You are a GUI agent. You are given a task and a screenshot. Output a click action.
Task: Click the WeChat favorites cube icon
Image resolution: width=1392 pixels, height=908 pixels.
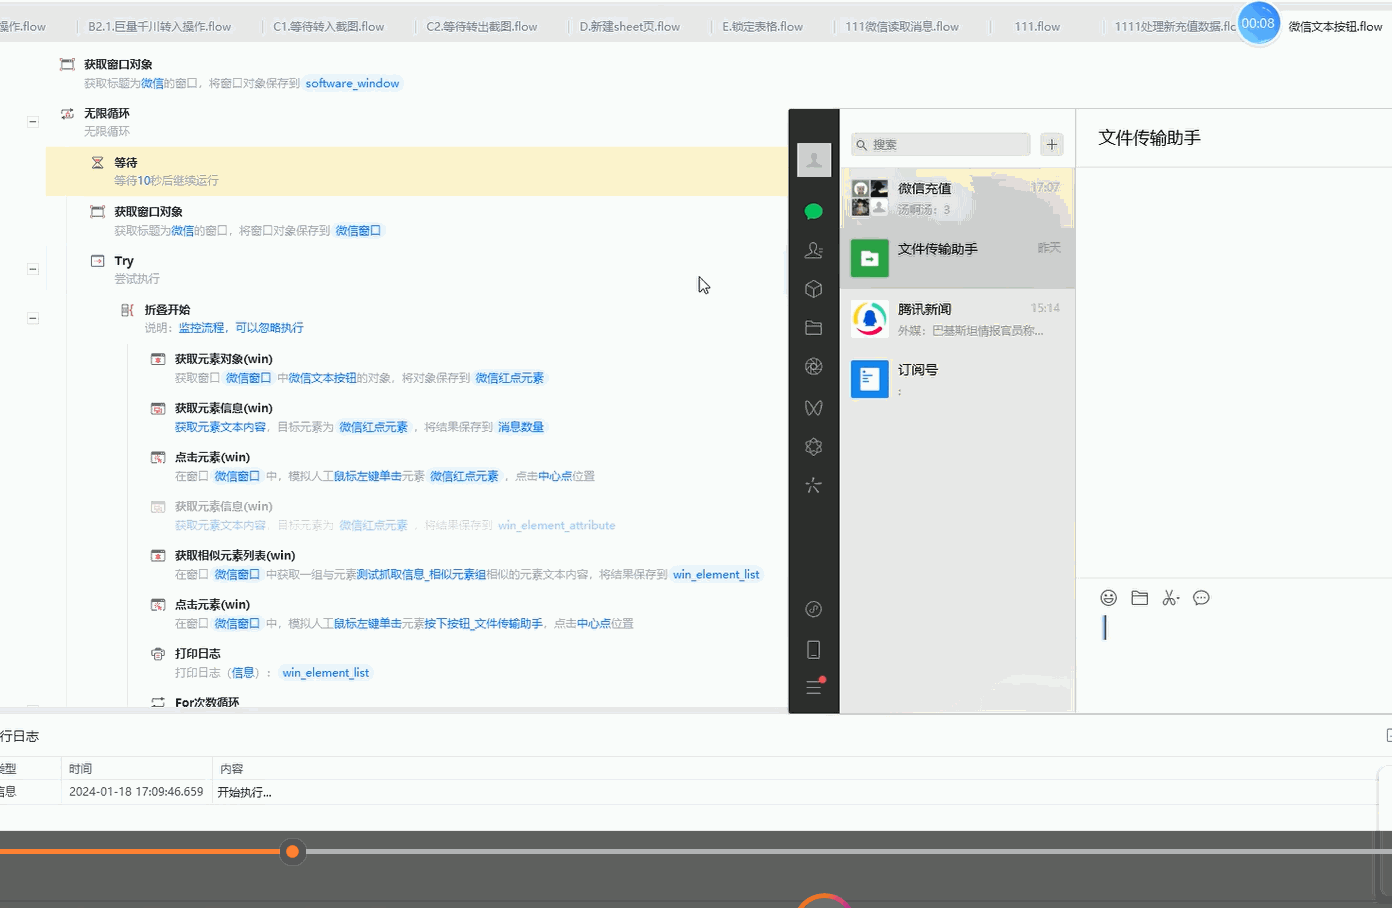814,289
